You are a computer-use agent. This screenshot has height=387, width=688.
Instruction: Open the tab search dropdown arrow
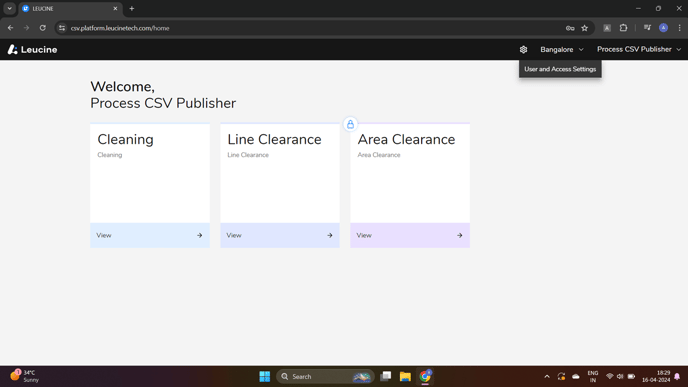(10, 8)
